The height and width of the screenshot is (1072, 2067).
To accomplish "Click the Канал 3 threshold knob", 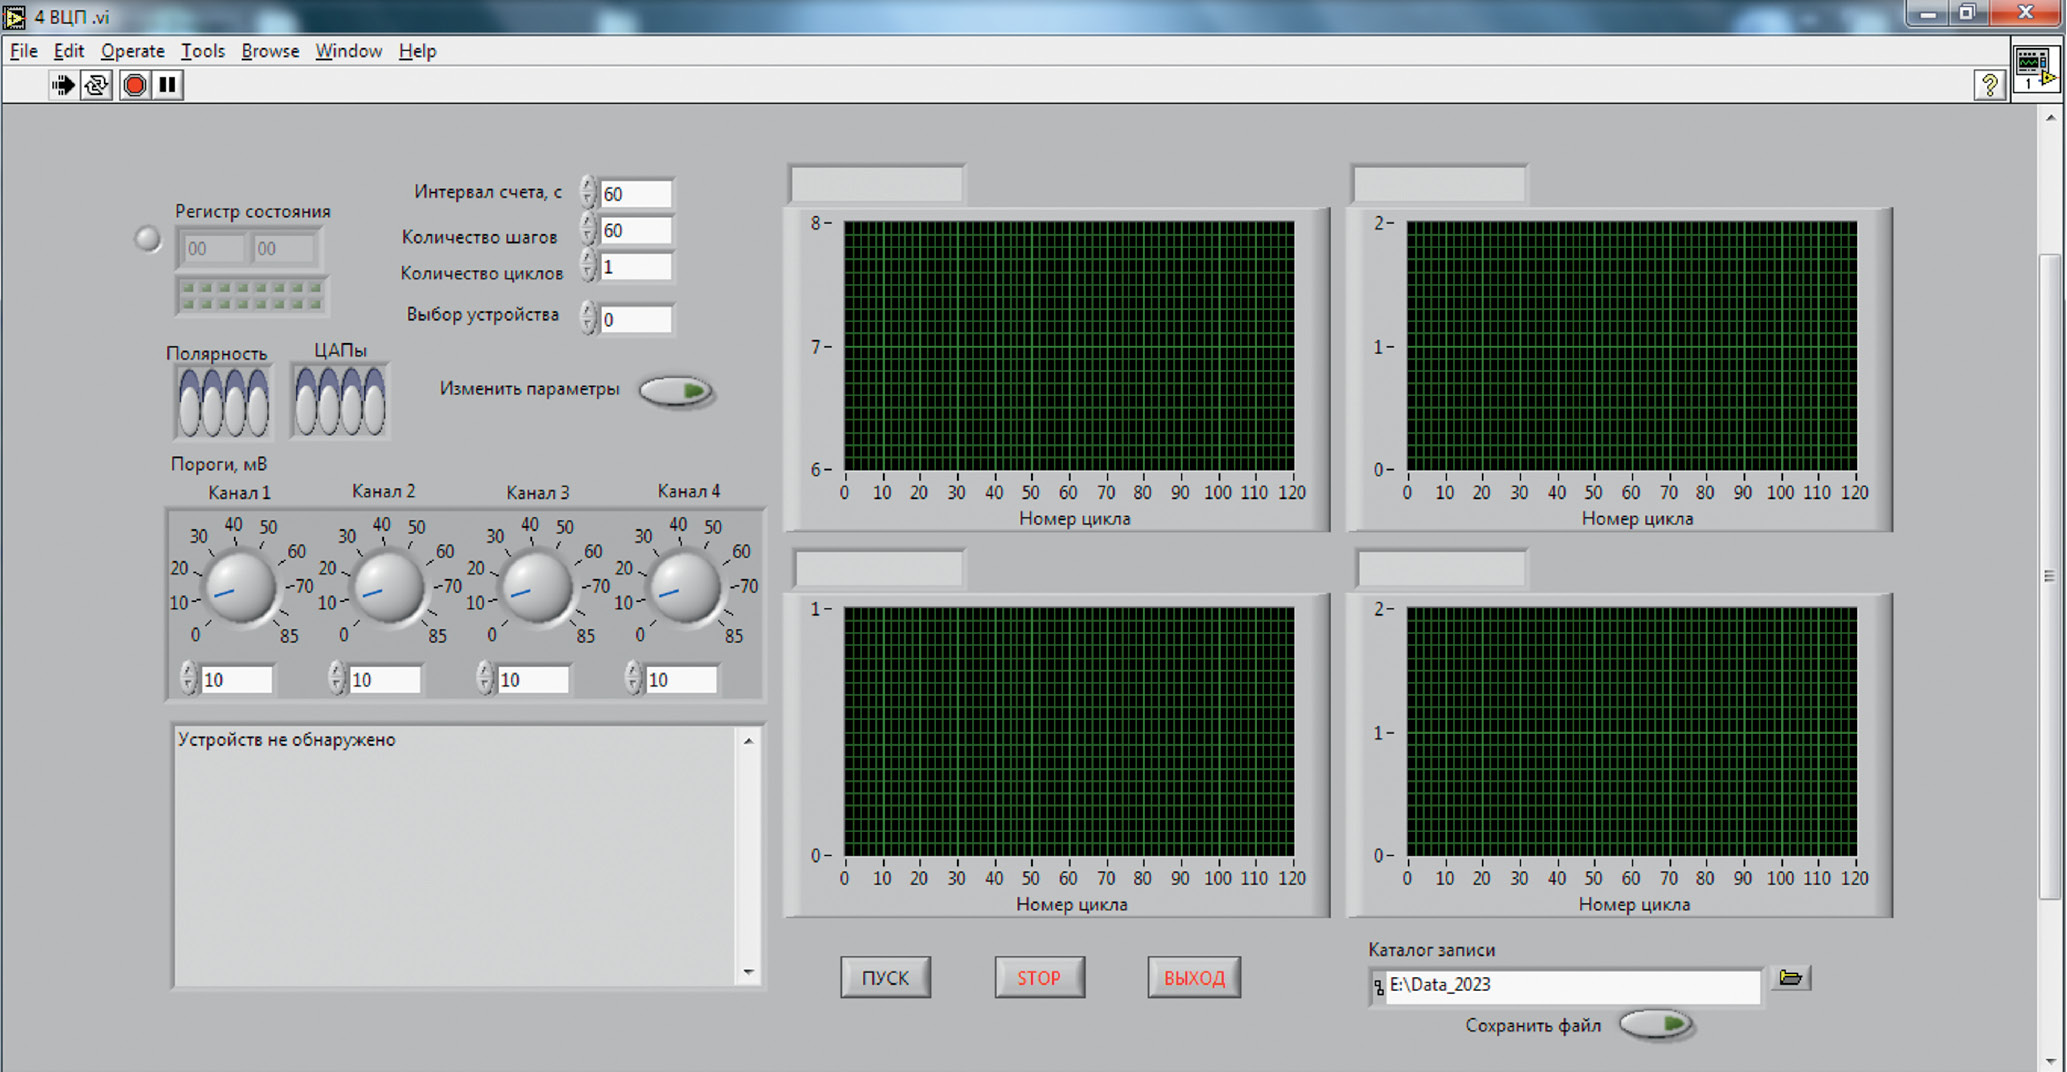I will point(535,588).
